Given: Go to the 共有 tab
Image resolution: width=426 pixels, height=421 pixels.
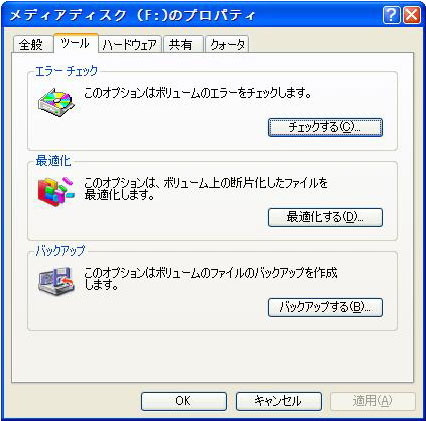Looking at the screenshot, I should click(183, 45).
